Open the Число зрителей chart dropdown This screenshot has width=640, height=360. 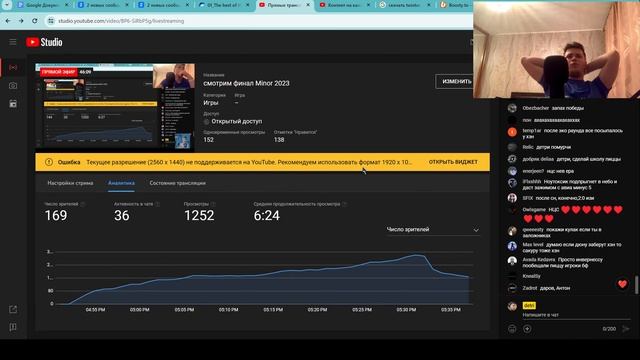click(x=433, y=230)
